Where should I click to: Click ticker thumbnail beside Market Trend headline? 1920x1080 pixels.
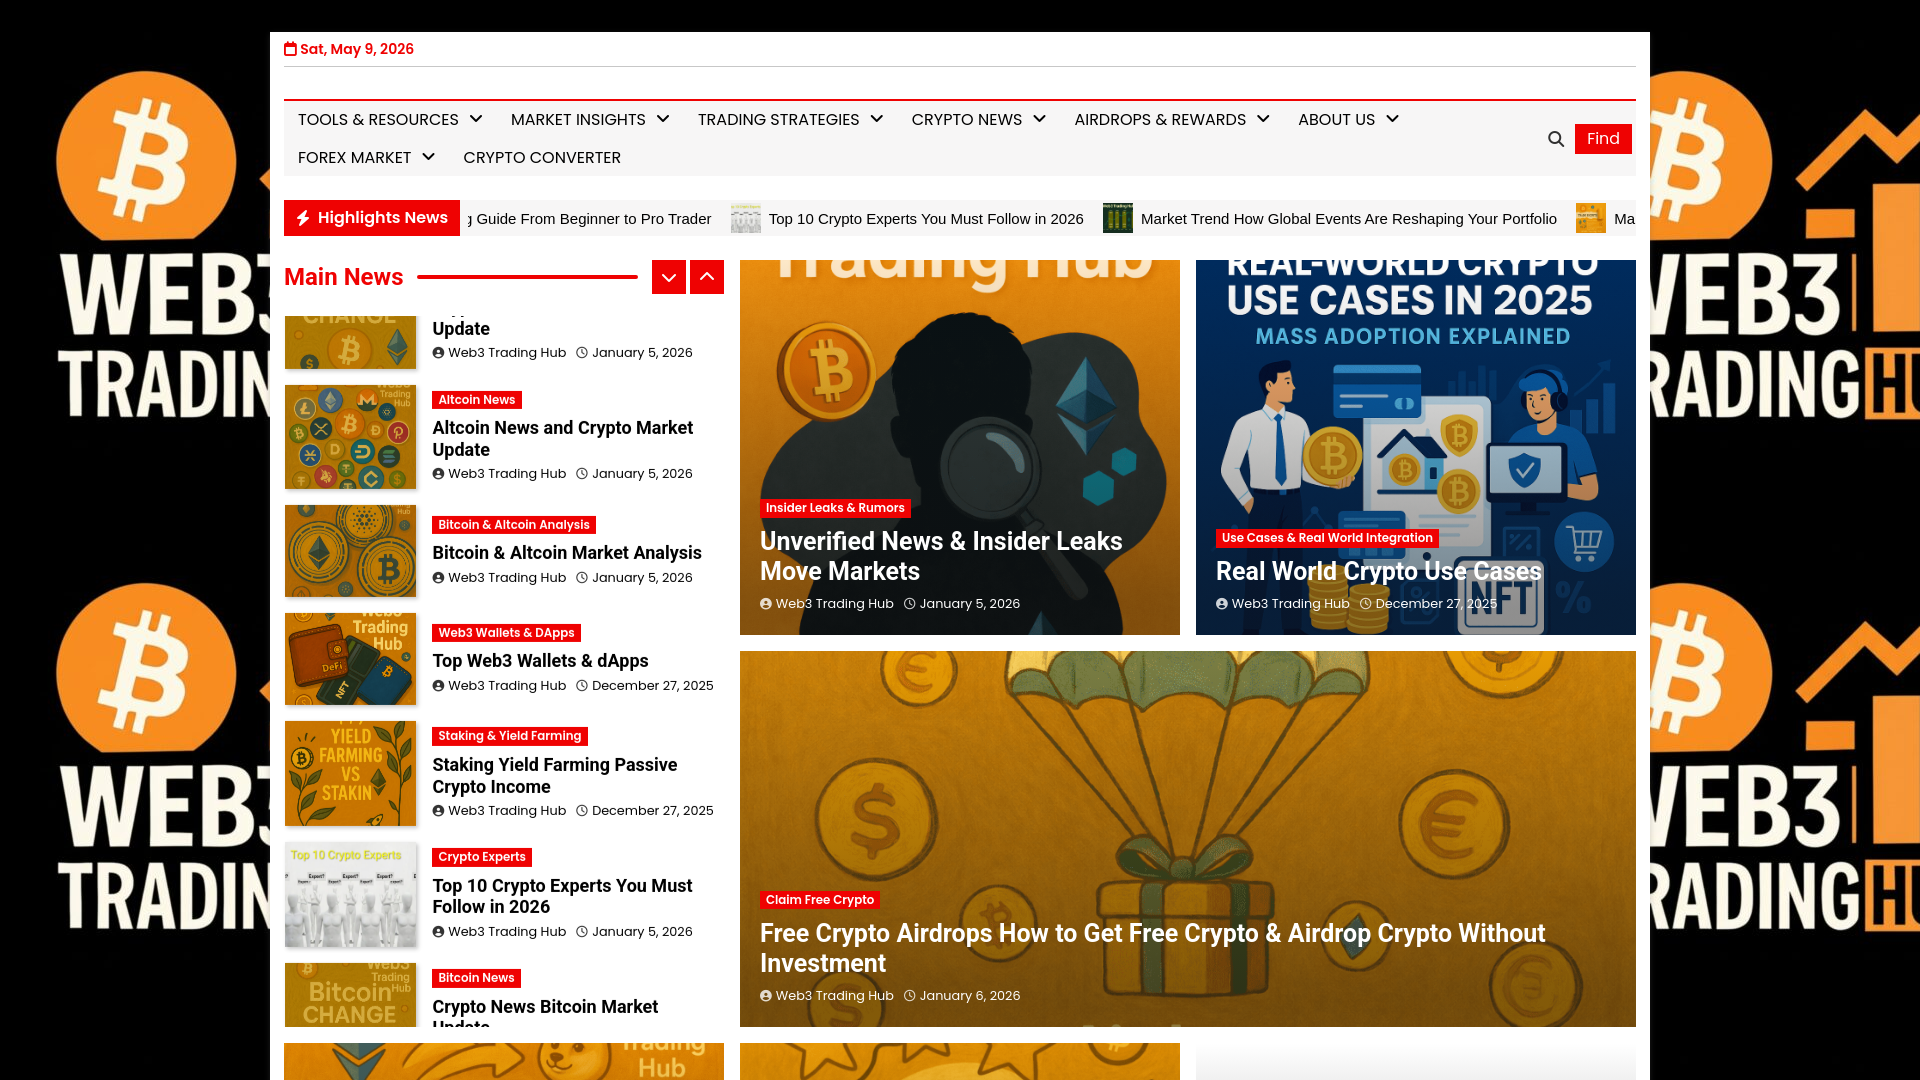(x=1118, y=218)
